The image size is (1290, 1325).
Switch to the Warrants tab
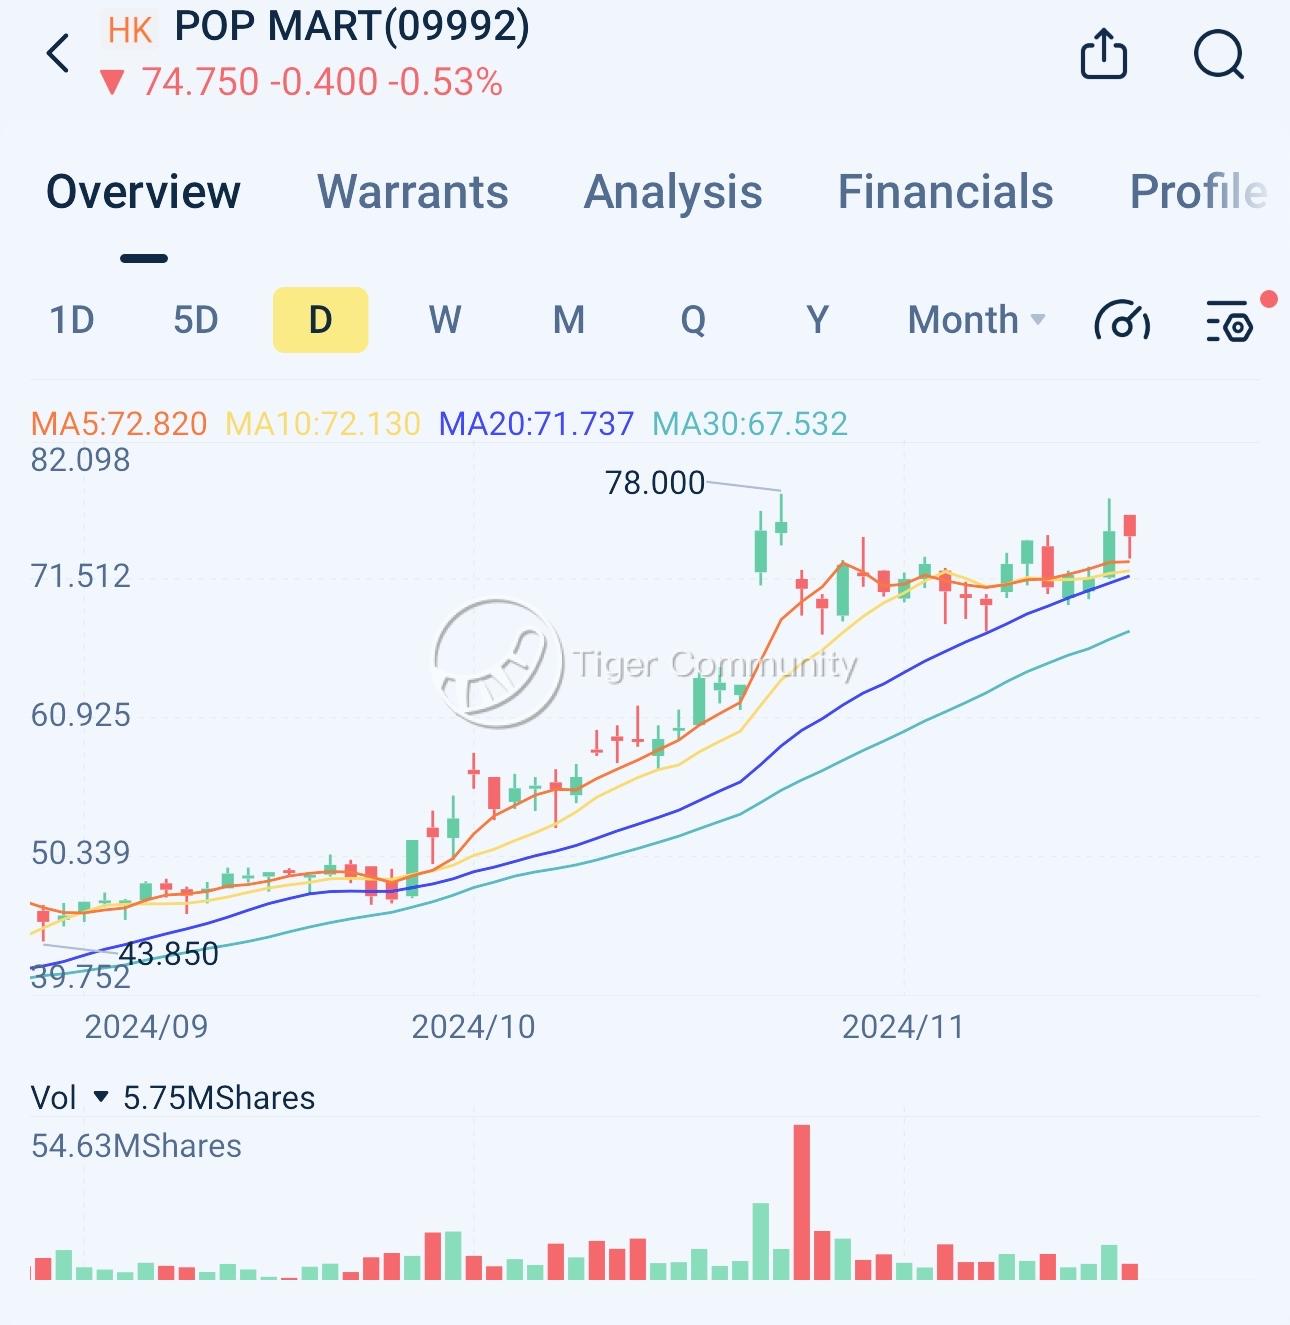(x=413, y=192)
